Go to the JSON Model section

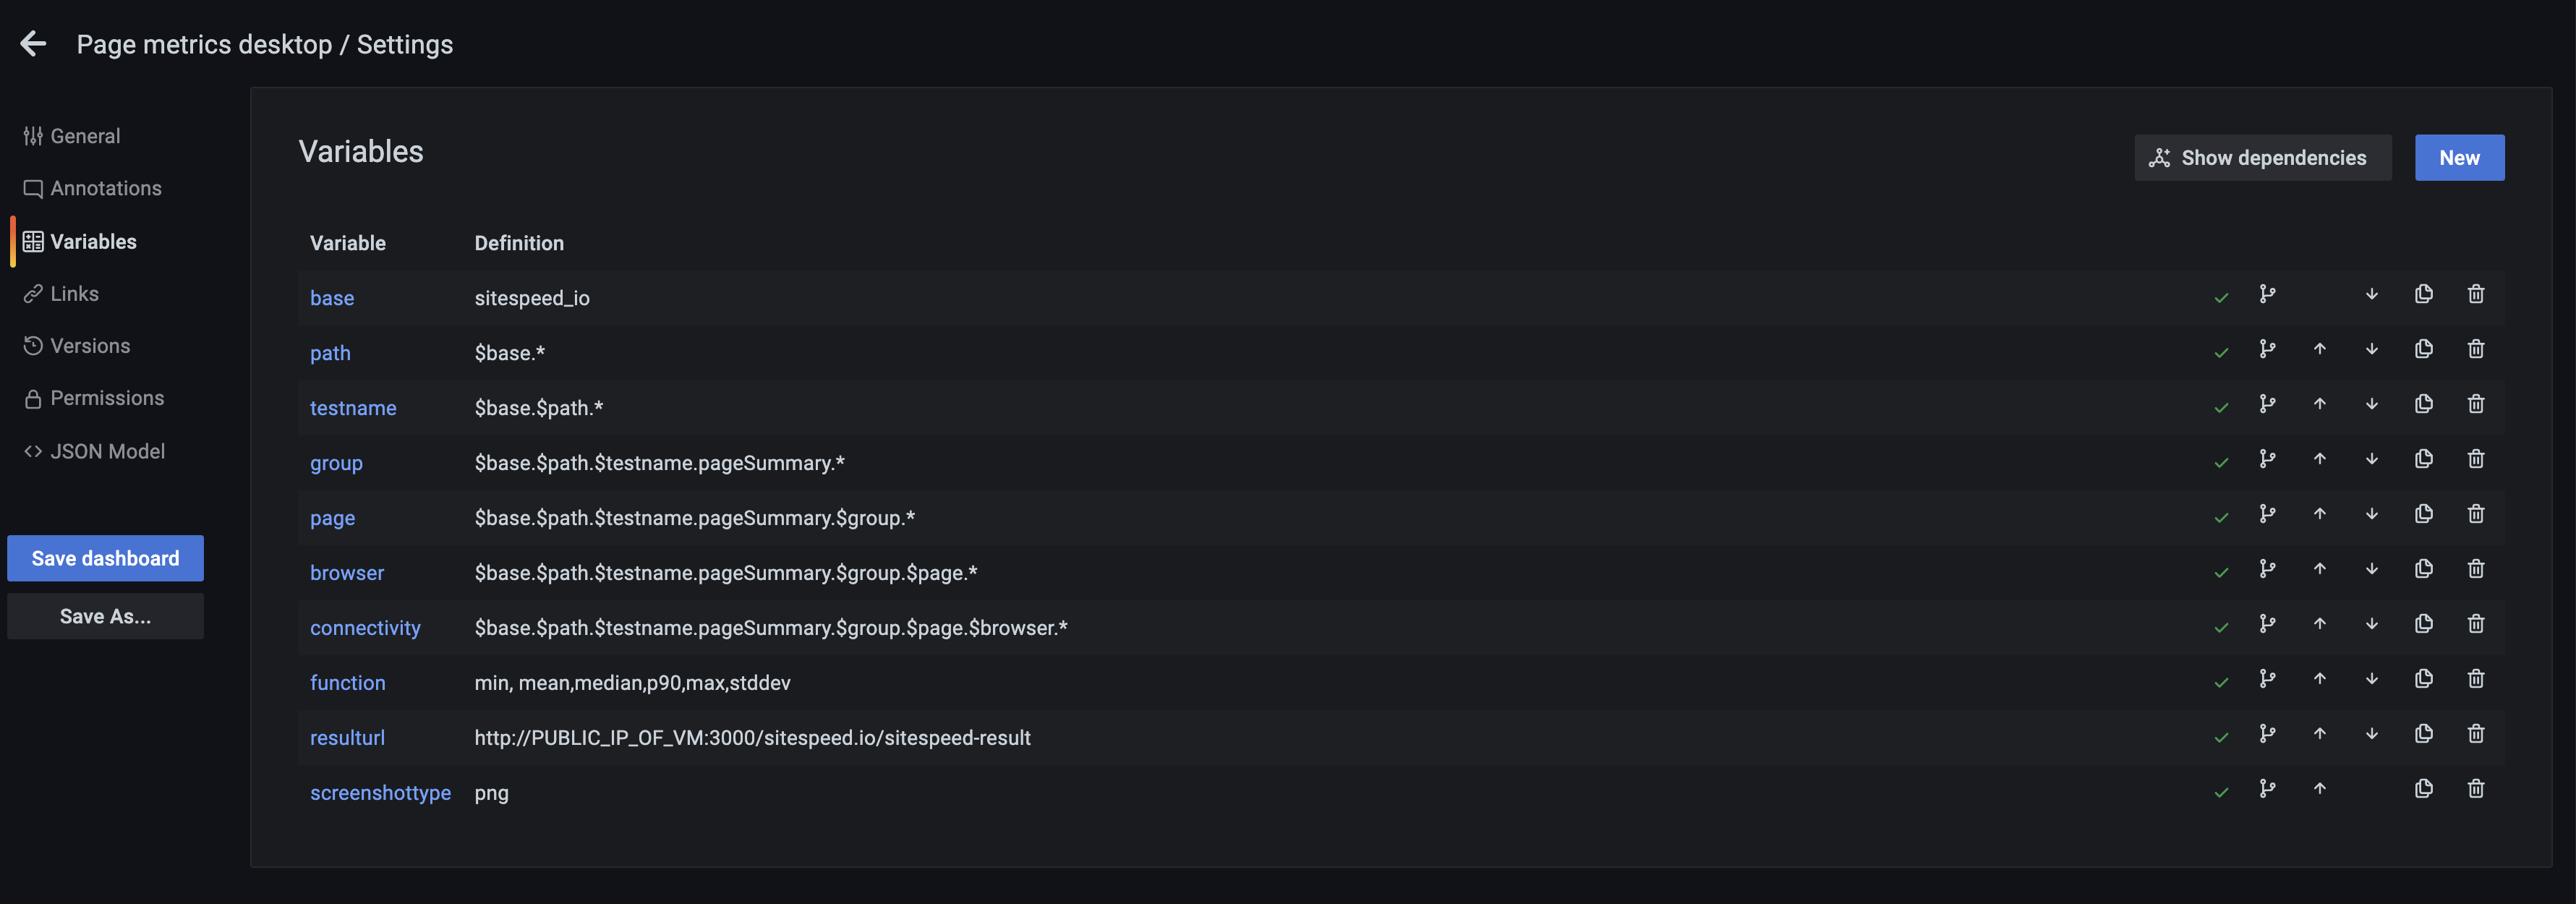[x=107, y=451]
